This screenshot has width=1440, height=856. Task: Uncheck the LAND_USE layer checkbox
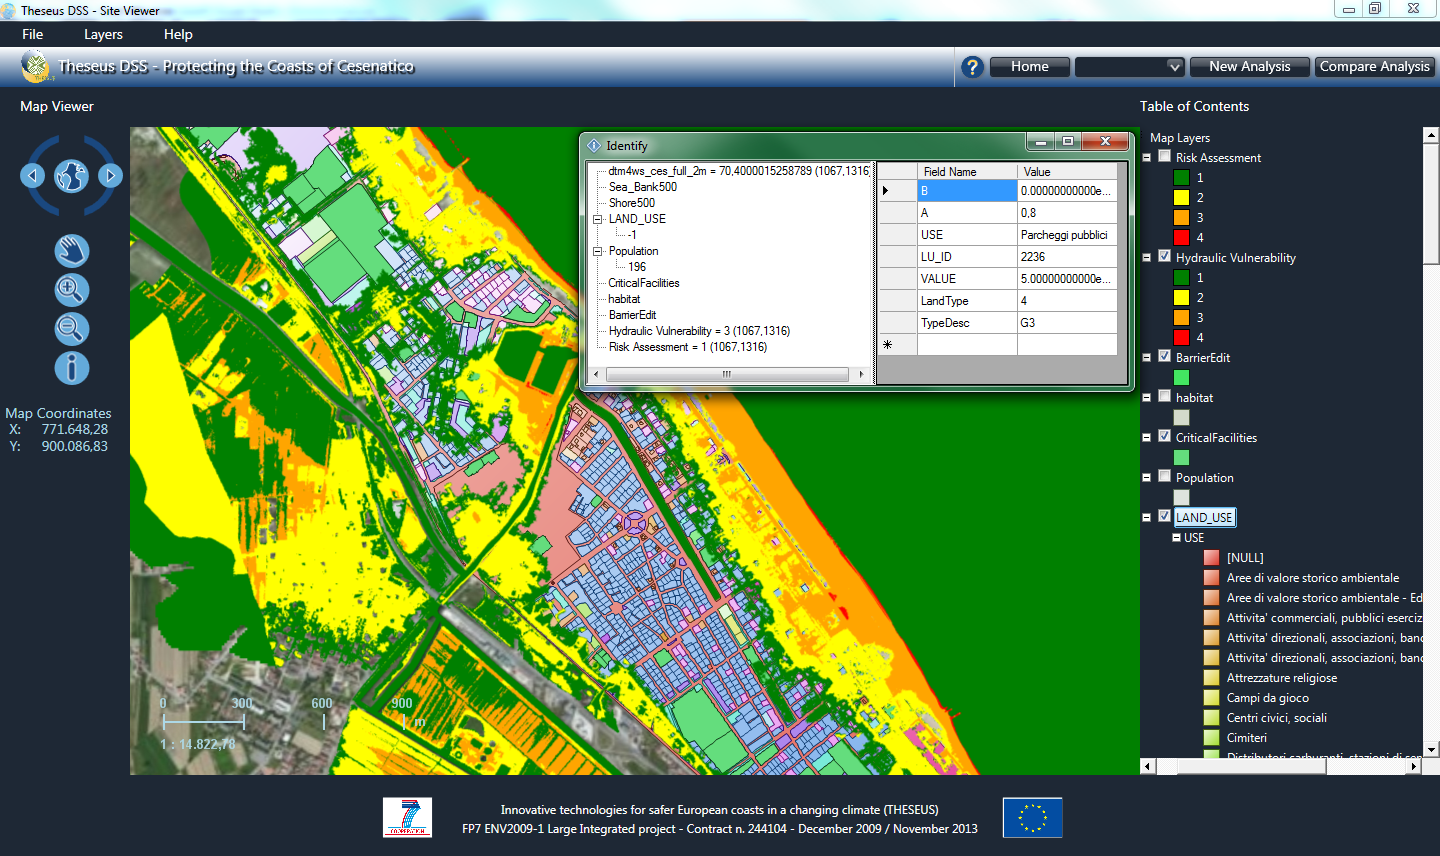pyautogui.click(x=1164, y=516)
